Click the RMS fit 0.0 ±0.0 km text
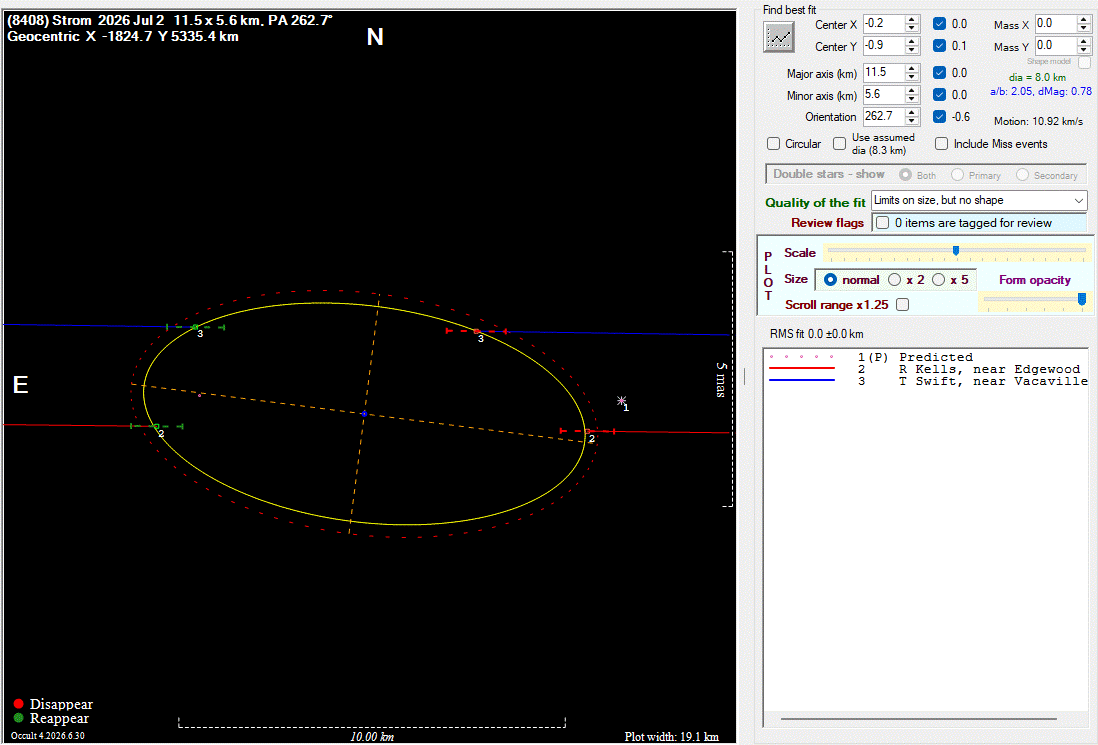 coord(816,334)
